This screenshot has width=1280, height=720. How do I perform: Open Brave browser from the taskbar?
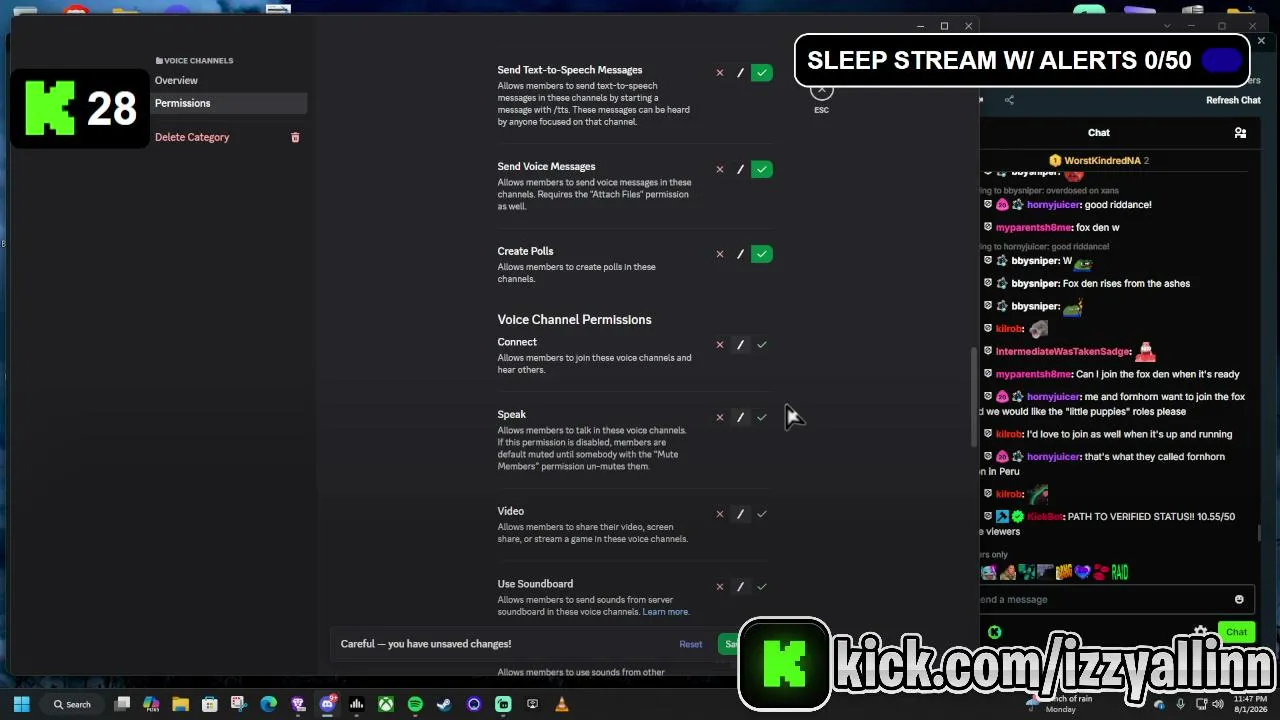(298, 704)
